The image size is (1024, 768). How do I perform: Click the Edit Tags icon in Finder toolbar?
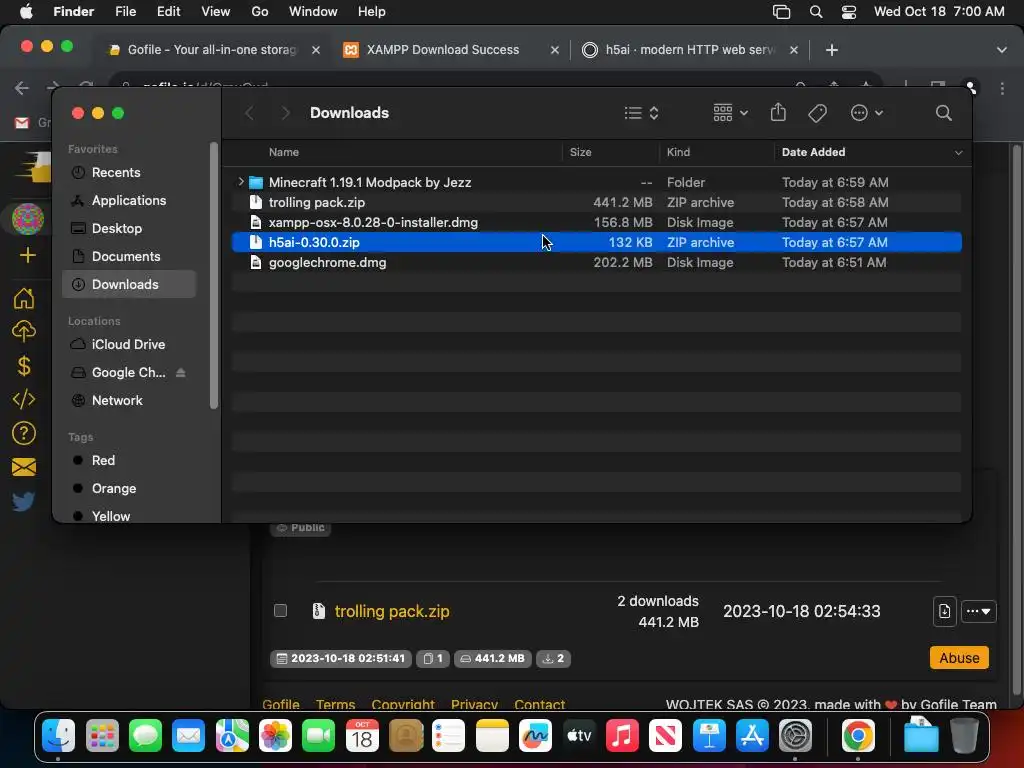817,113
